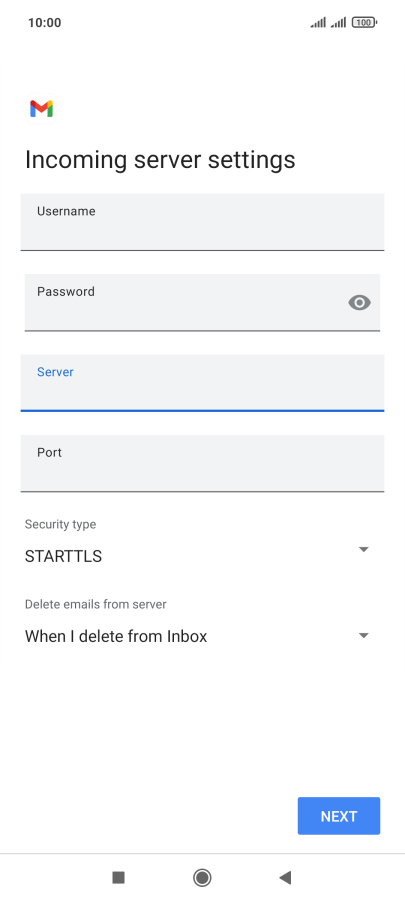The height and width of the screenshot is (902, 405).
Task: Tap the second signal strength icon
Action: pos(338,22)
